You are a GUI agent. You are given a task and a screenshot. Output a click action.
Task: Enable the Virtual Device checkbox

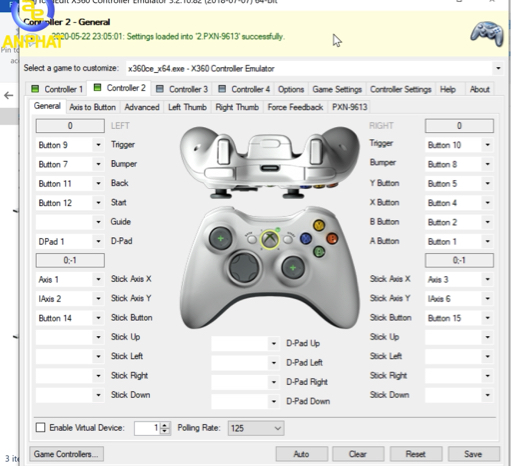40,427
